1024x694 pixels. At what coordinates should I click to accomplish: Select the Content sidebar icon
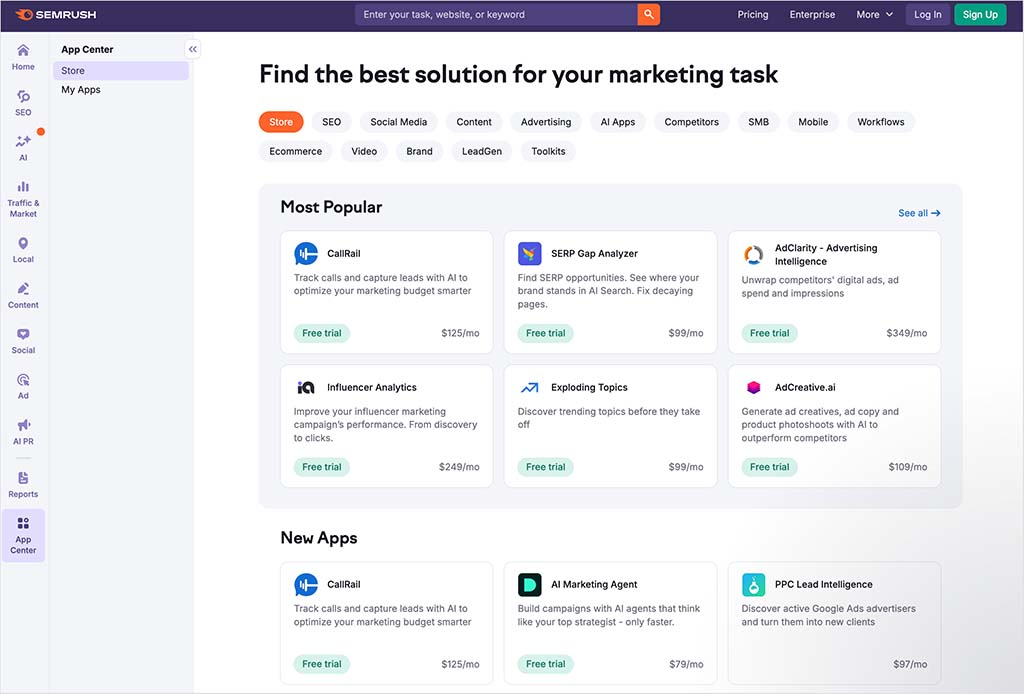(22, 296)
